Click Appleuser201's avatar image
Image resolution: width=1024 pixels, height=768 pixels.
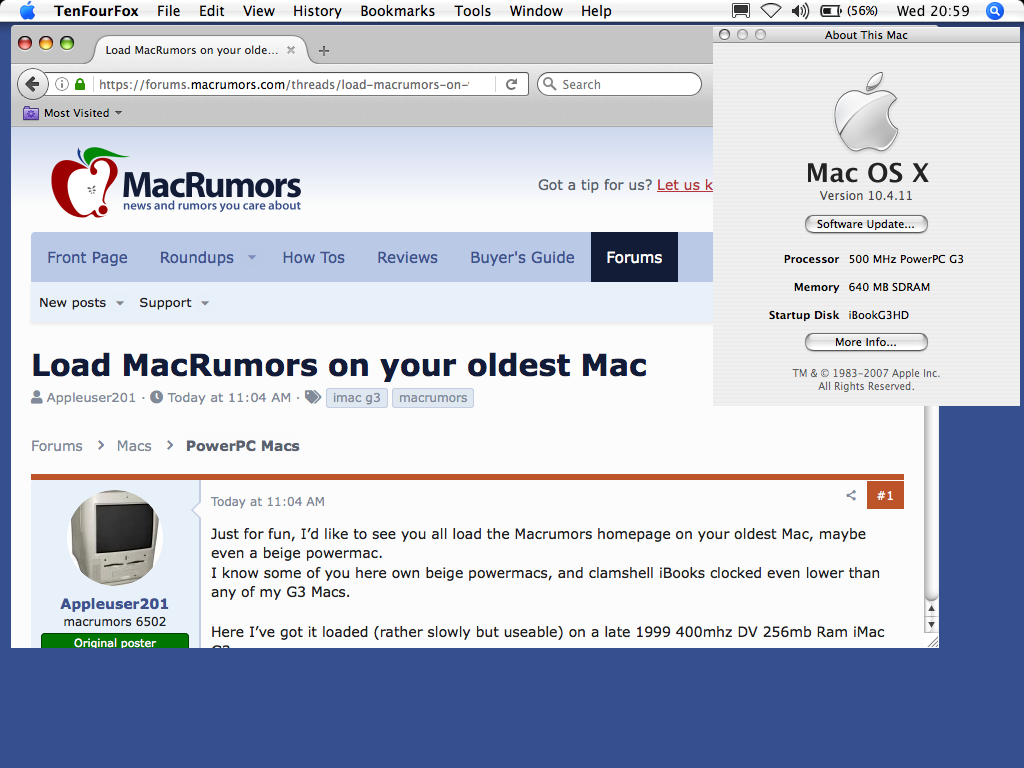click(x=116, y=537)
